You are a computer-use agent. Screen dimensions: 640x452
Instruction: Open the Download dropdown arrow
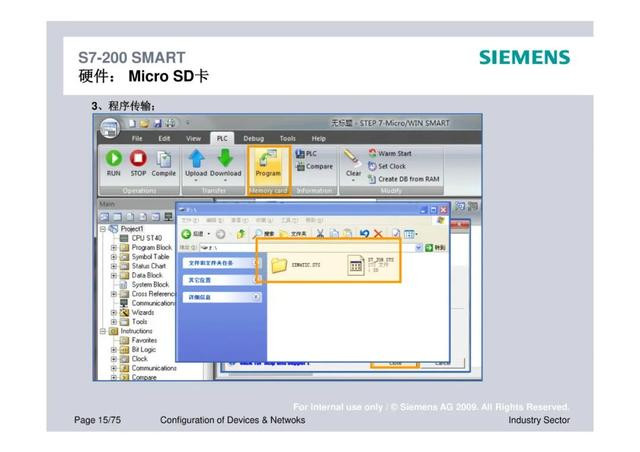225,180
